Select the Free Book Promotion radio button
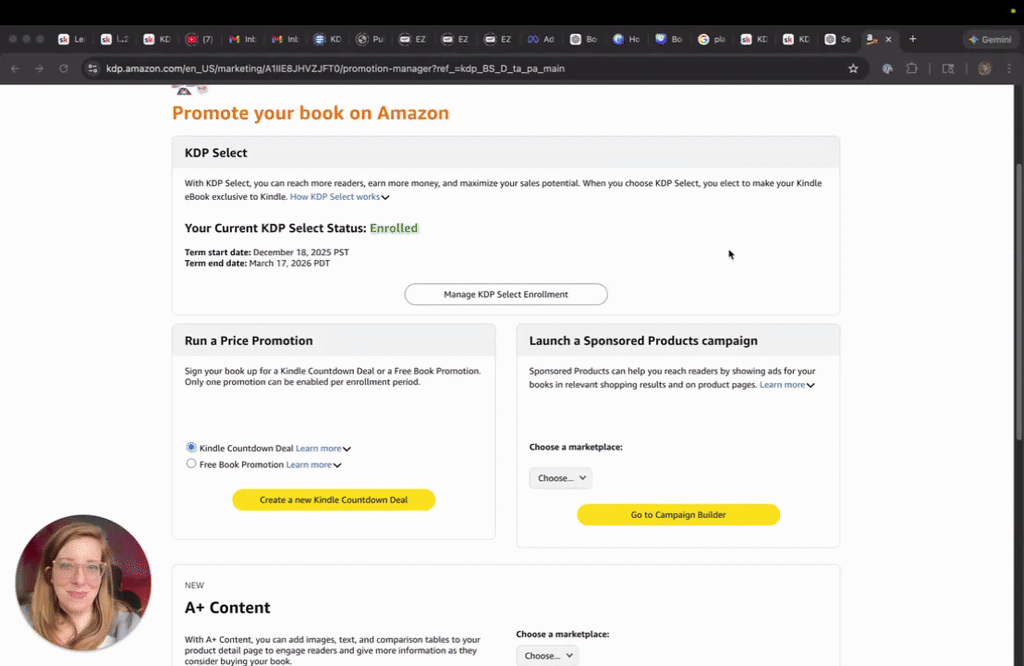The image size is (1024, 666). pyautogui.click(x=191, y=464)
